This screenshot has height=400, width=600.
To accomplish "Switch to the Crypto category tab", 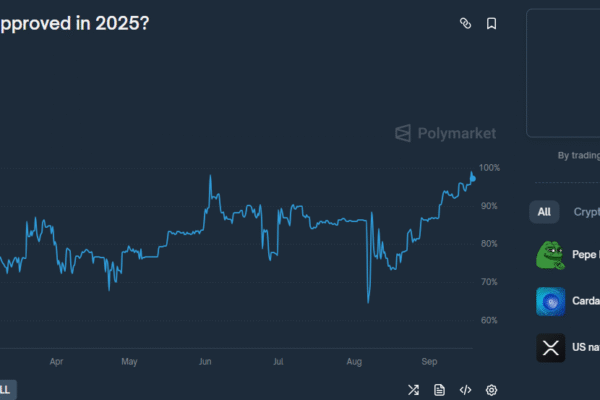I will 586,212.
